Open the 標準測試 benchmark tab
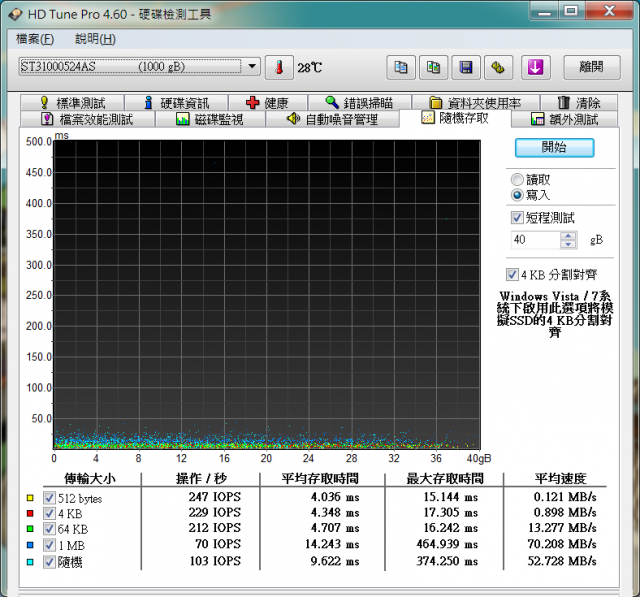This screenshot has width=640, height=597. tap(72, 102)
